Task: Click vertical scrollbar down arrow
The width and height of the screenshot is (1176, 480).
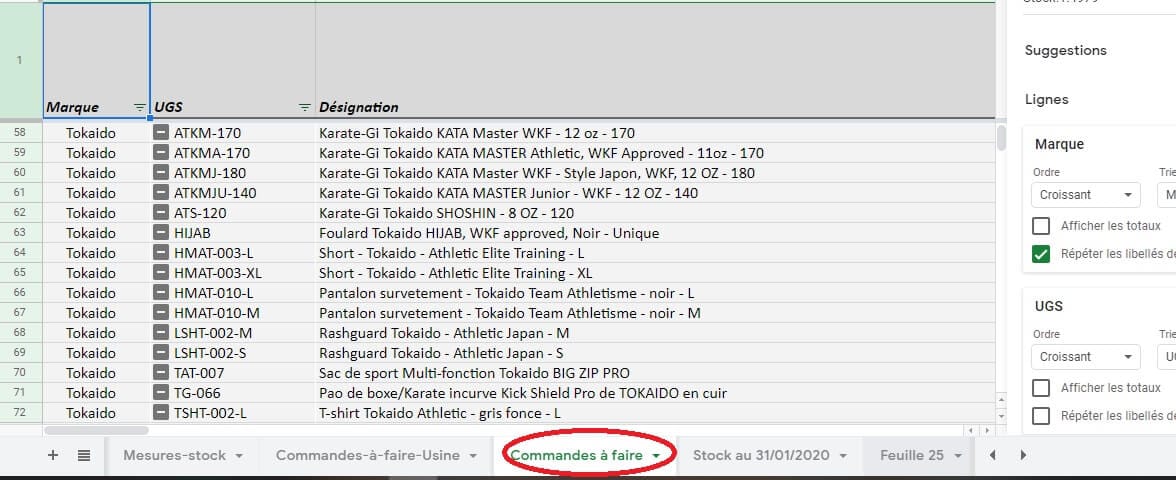Action: pos(1001,416)
